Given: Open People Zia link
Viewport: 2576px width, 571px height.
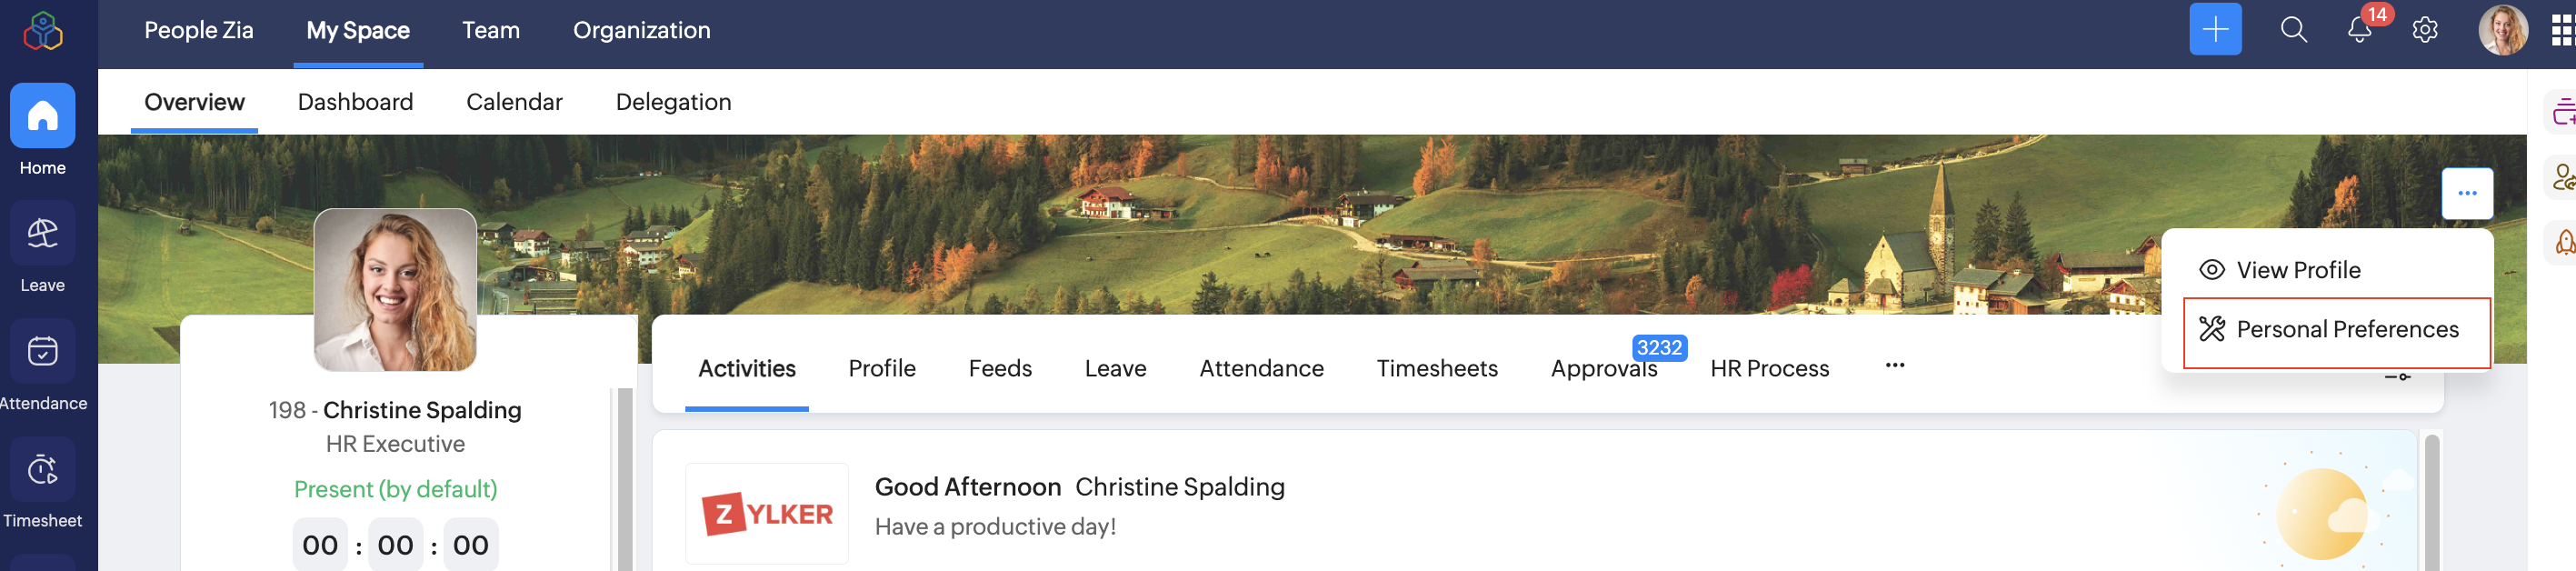Looking at the screenshot, I should coord(199,30).
